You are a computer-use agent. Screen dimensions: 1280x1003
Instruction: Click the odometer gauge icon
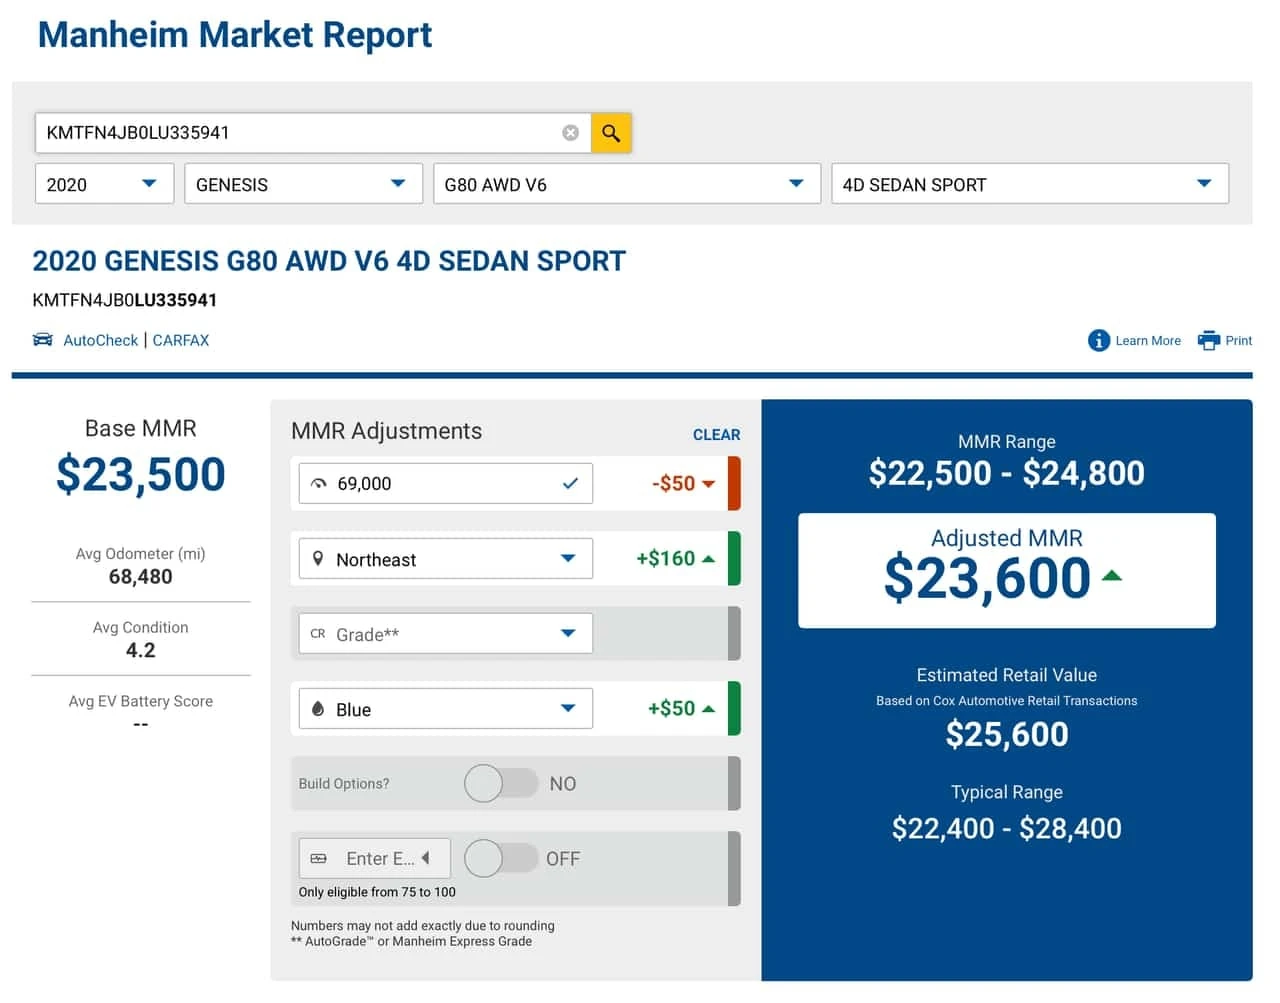[x=319, y=484]
